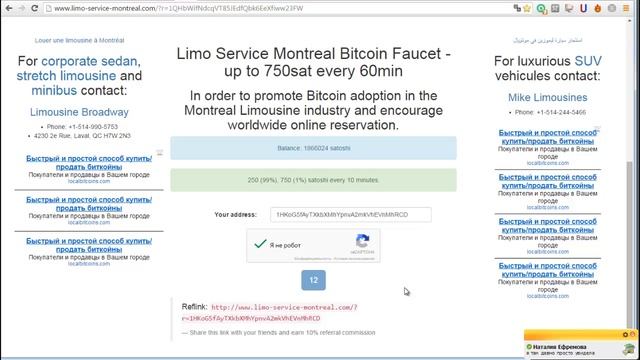
Task: Click the green '250 (99%), 750 (1%) satoshi' banner
Action: pos(313,180)
